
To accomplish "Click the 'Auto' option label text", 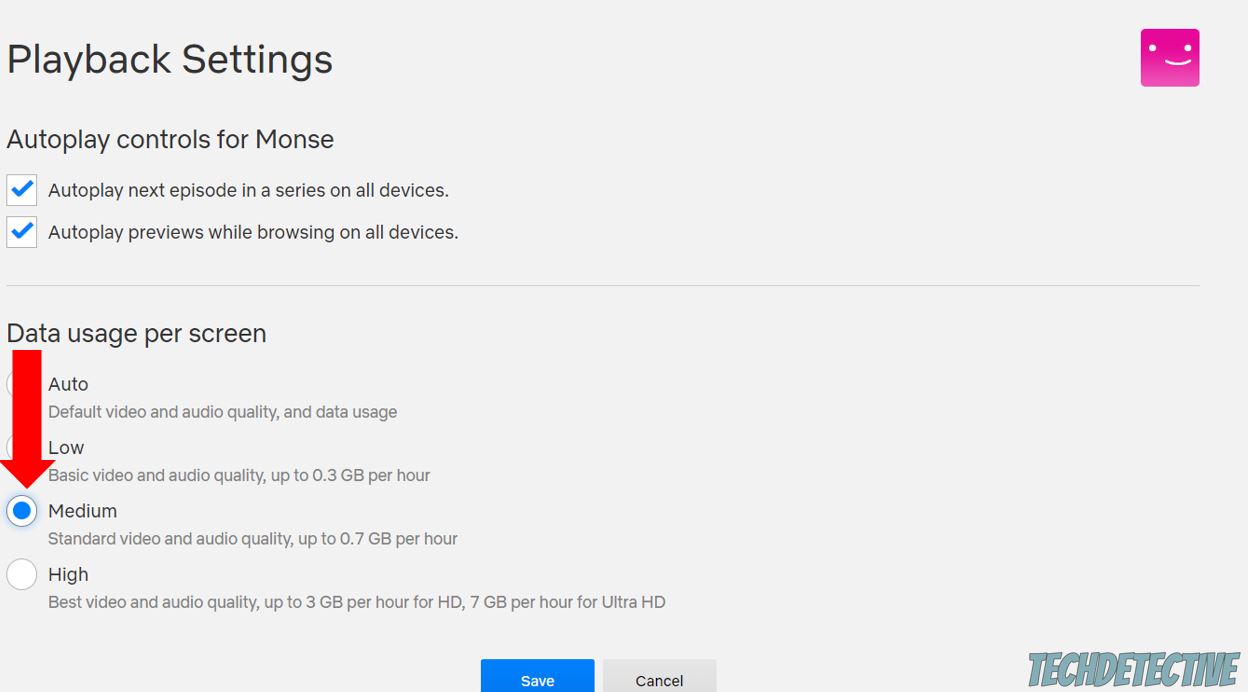I will [68, 384].
